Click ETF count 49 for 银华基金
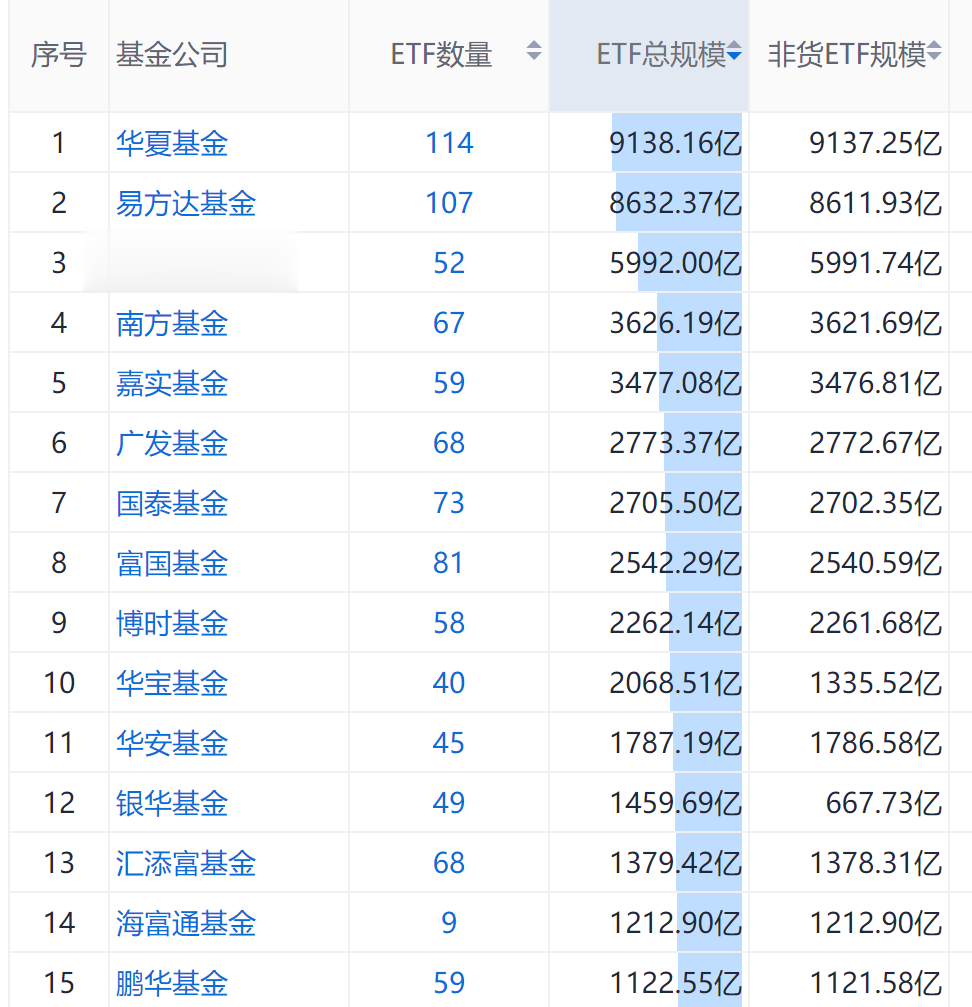The image size is (972, 1007). pos(449,803)
